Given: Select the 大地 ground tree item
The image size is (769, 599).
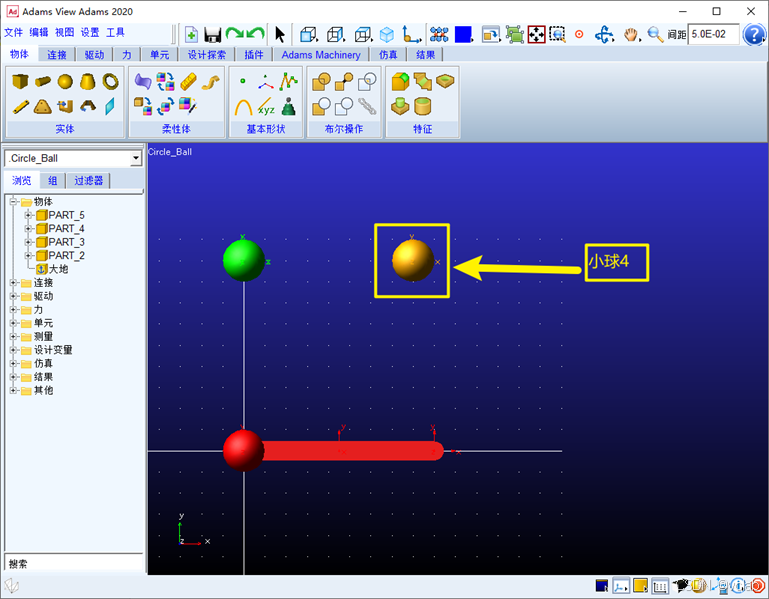Looking at the screenshot, I should (52, 269).
